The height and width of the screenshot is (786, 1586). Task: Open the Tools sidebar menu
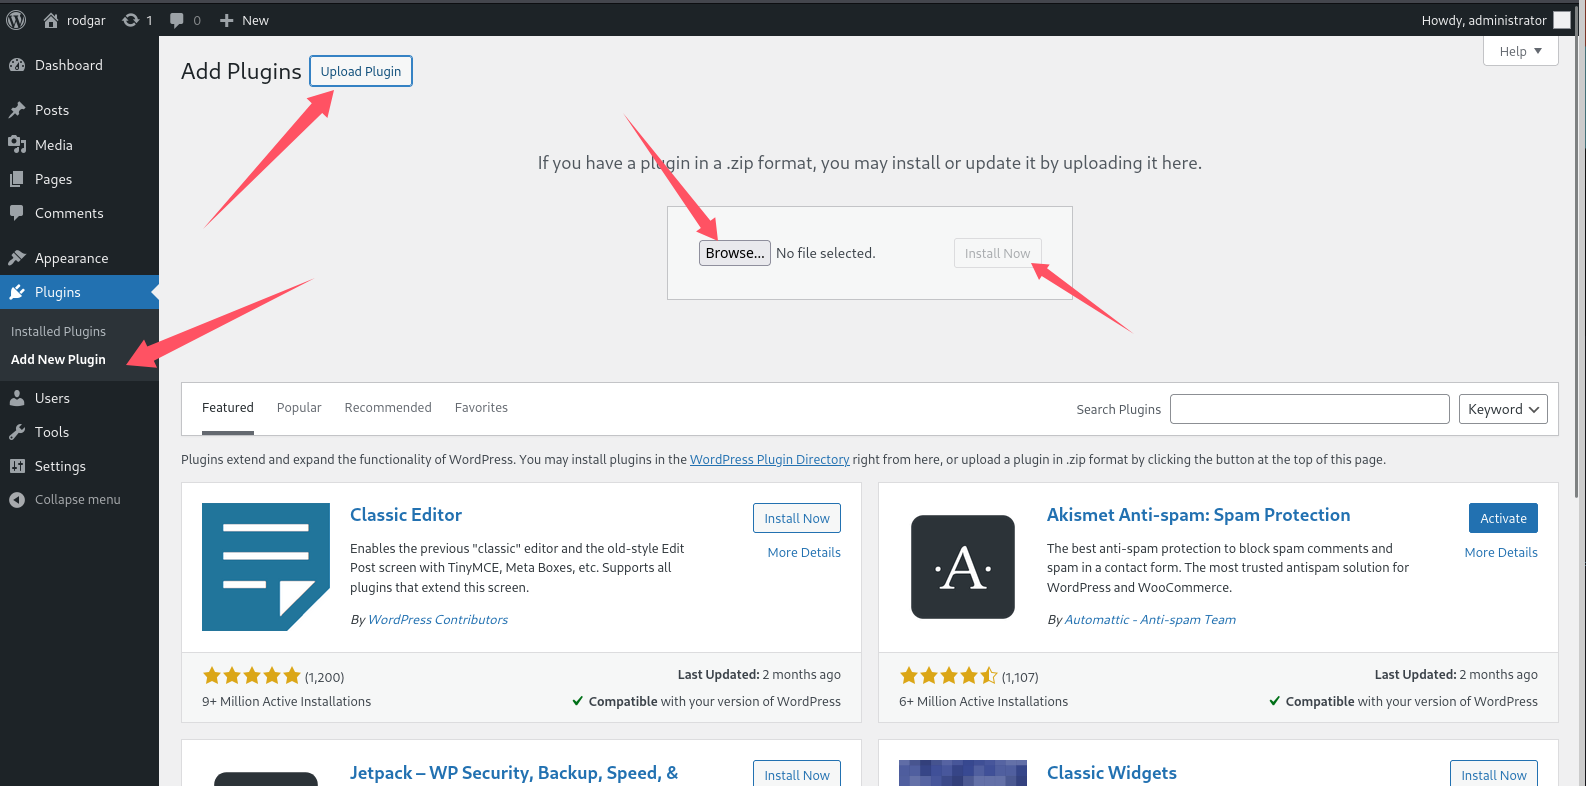click(x=52, y=432)
